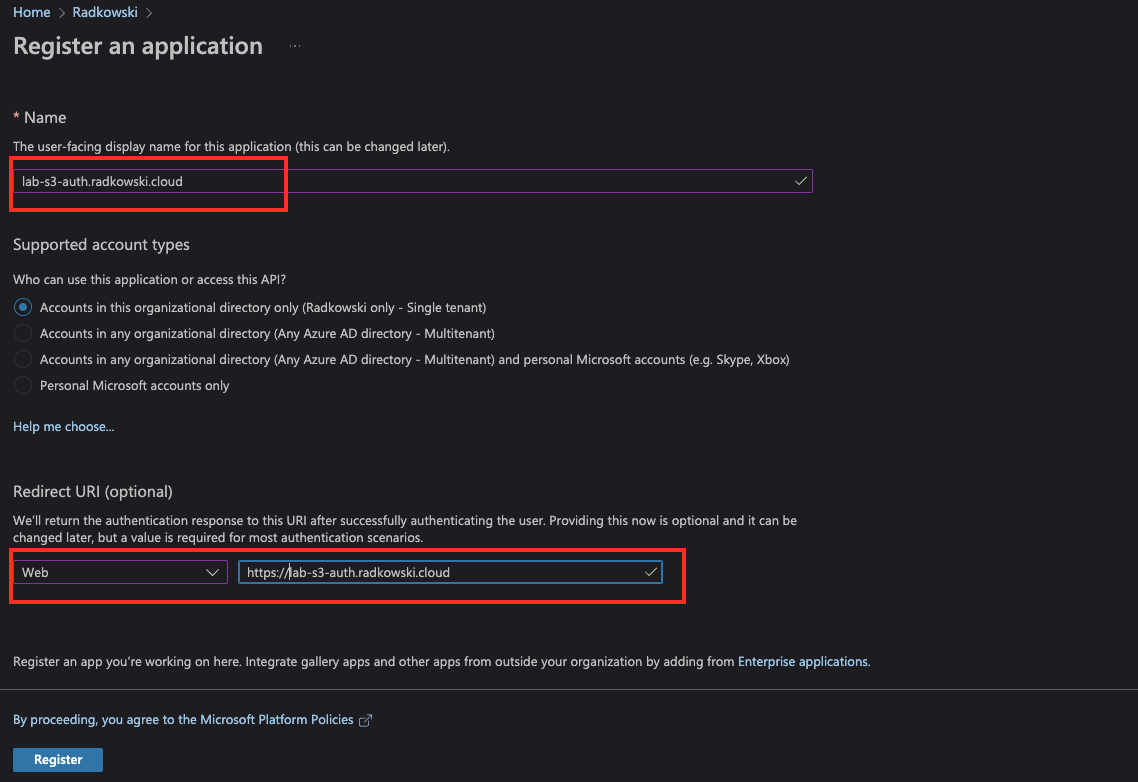
Task: Open the Microsoft Platform Policies agreement link
Action: pos(184,720)
